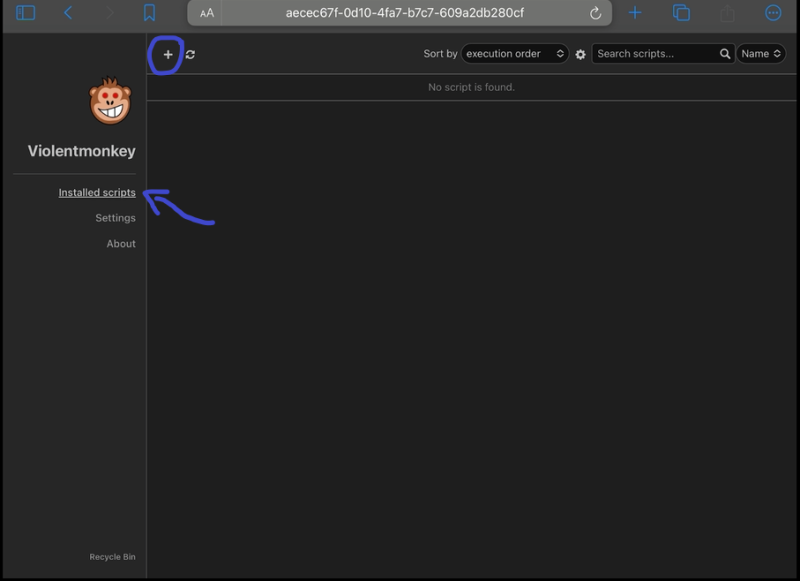The width and height of the screenshot is (800, 581).
Task: Switch to the Settings tab
Action: pyautogui.click(x=115, y=218)
